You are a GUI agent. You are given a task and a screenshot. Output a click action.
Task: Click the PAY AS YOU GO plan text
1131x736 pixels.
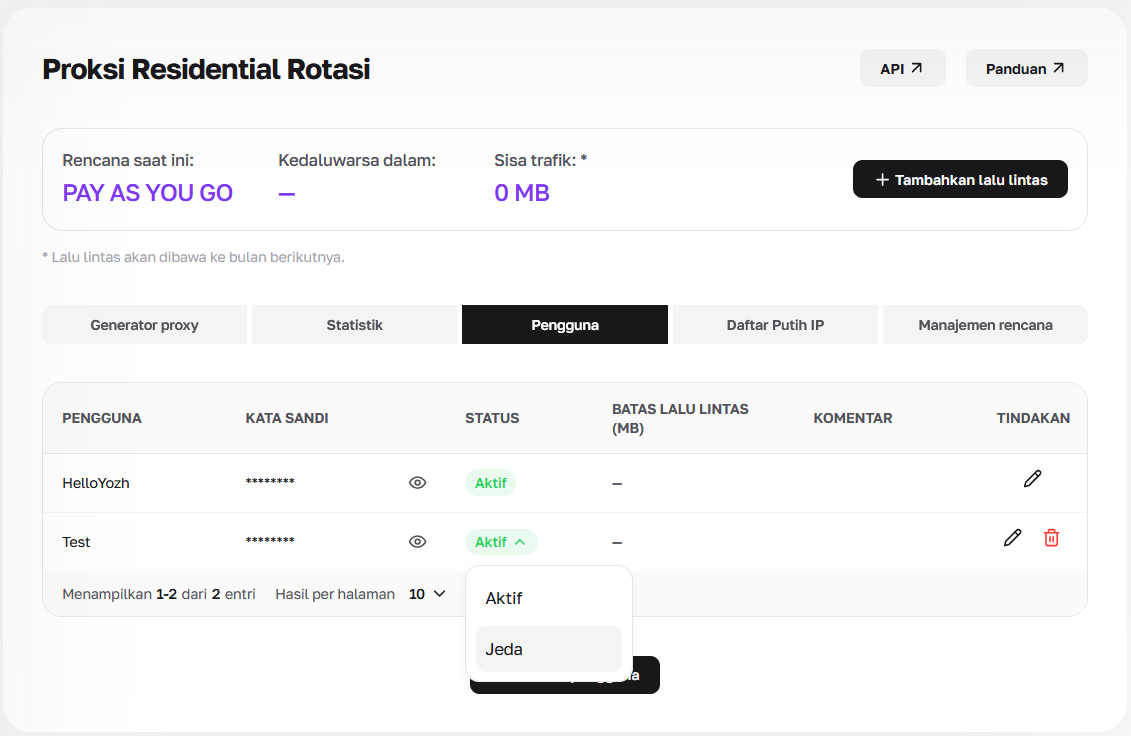pos(148,193)
